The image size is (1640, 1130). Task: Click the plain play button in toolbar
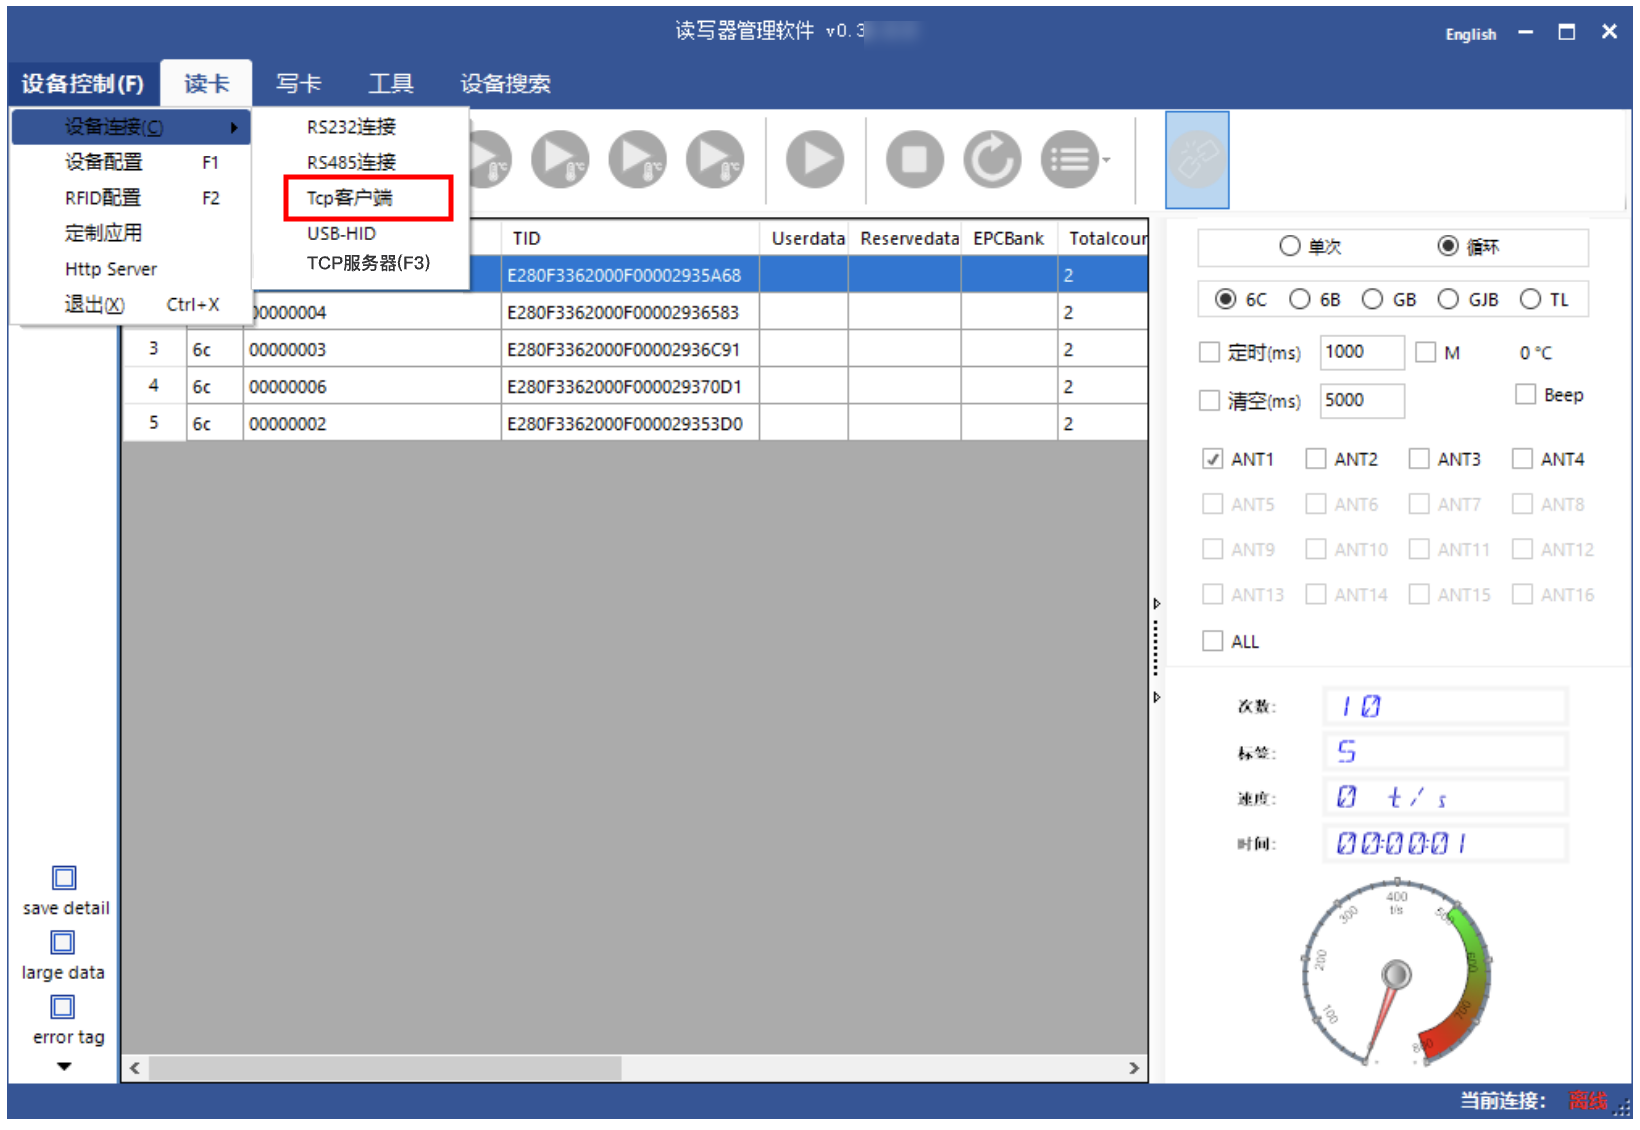click(814, 160)
